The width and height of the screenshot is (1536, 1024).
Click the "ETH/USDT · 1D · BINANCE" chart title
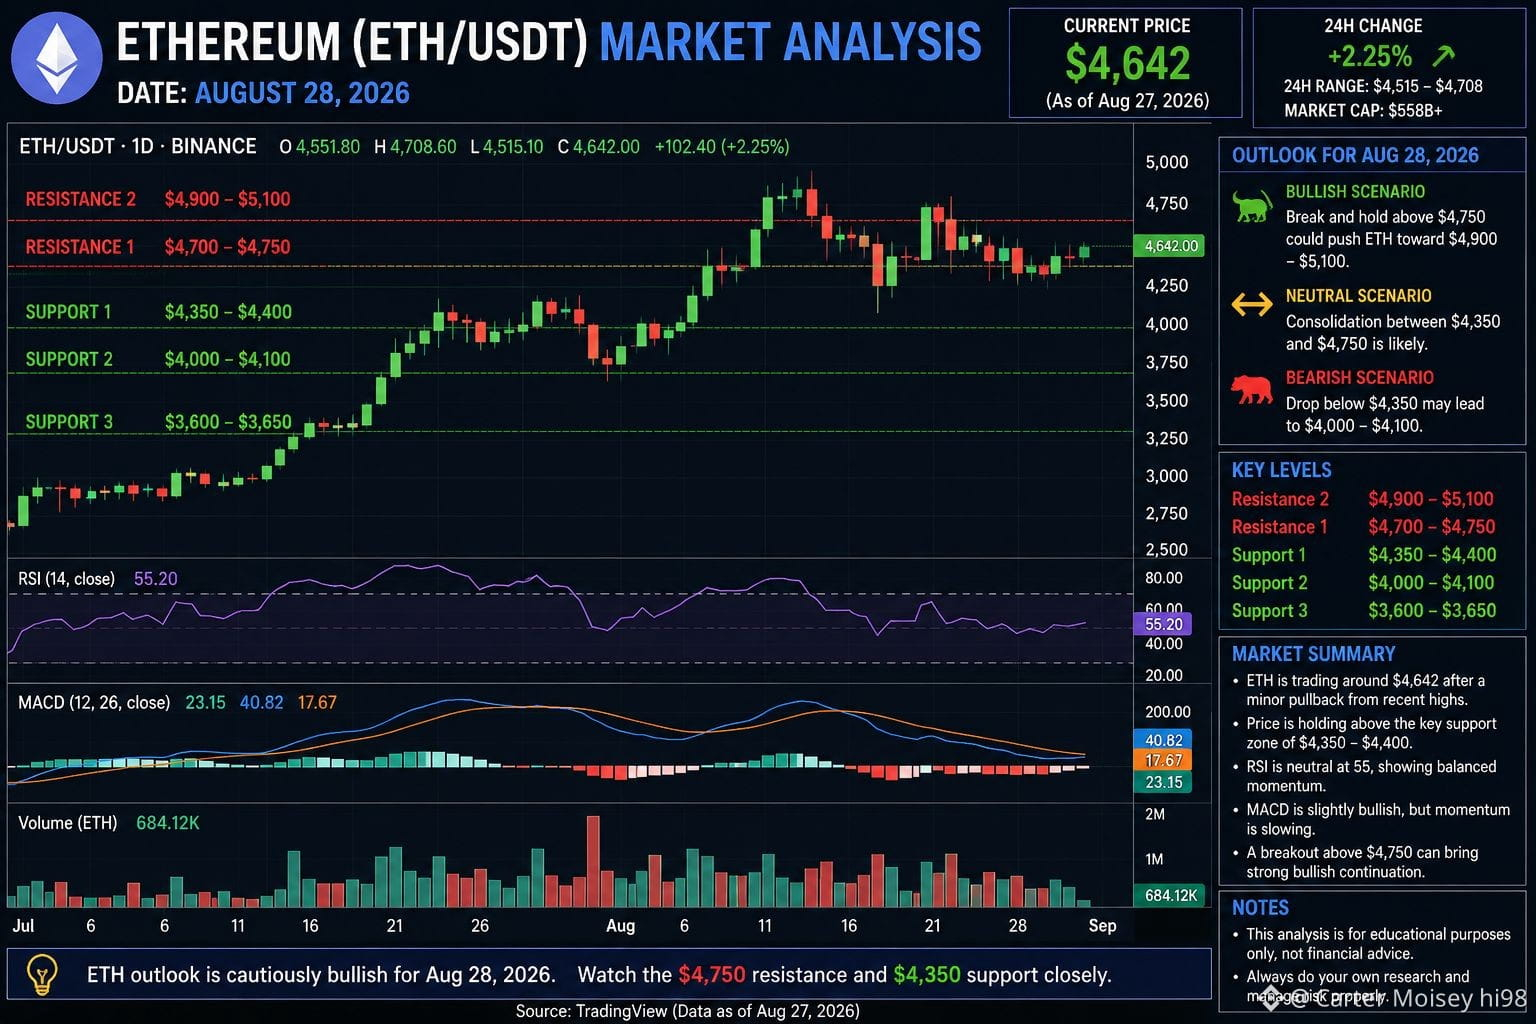[x=138, y=146]
